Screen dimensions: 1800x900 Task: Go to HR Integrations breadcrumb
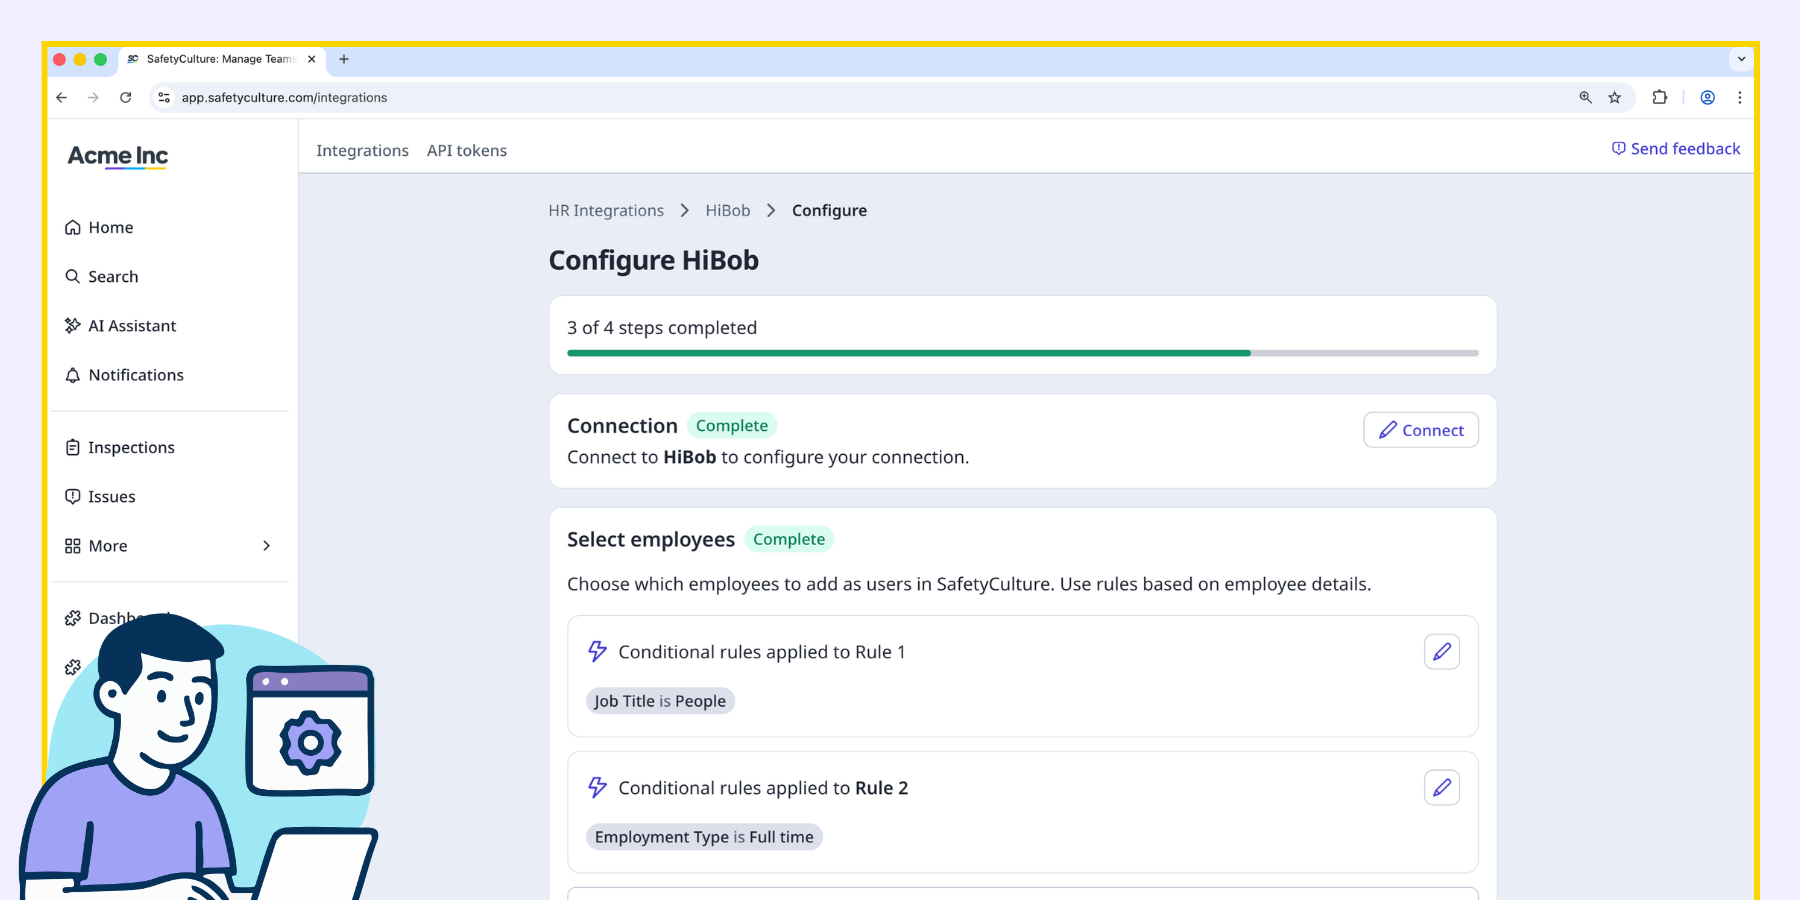[x=606, y=211]
